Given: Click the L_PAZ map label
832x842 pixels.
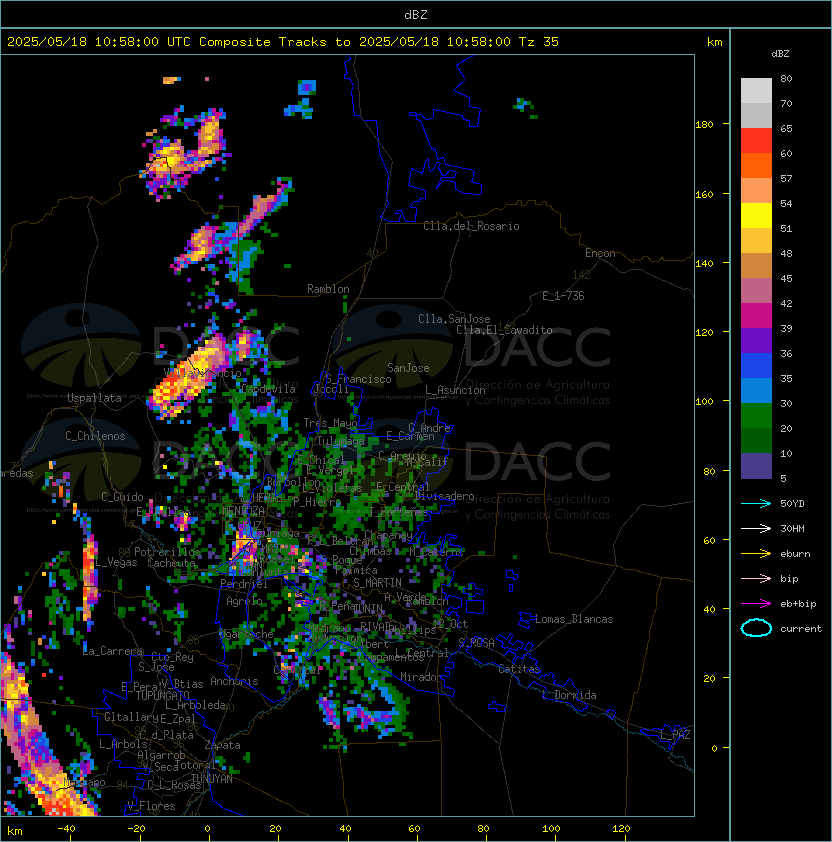Looking at the screenshot, I should coord(675,735).
